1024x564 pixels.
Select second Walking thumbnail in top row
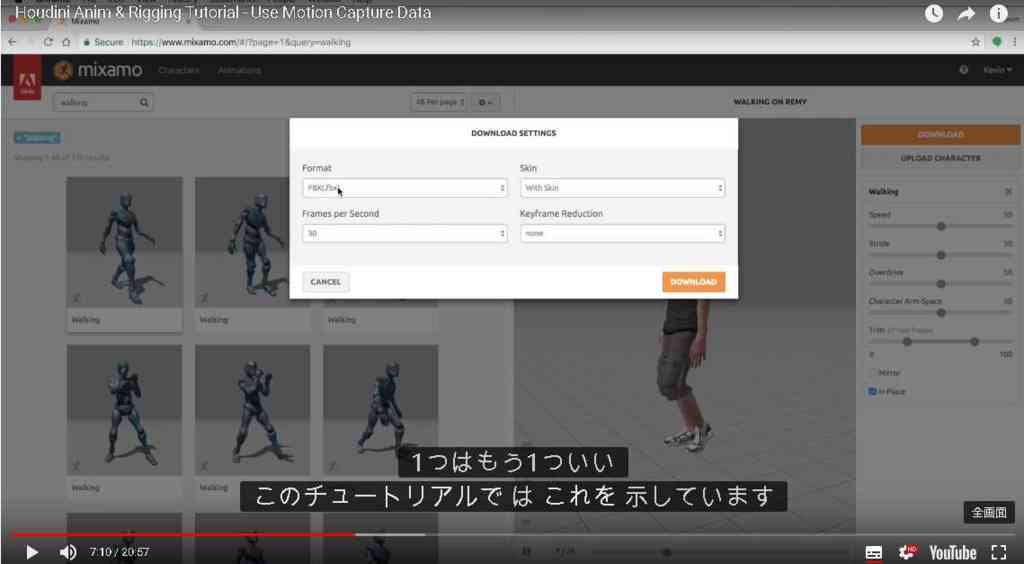pos(253,242)
